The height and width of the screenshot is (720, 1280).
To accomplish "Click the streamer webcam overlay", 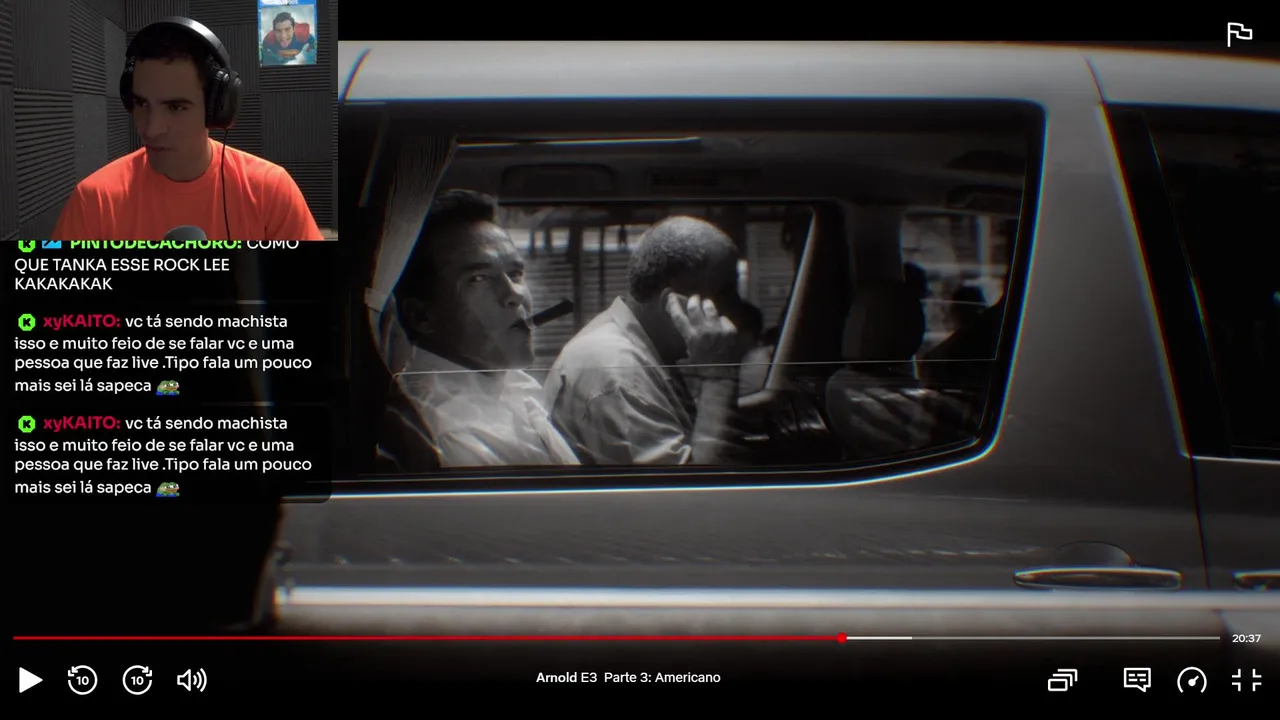I will pyautogui.click(x=169, y=120).
